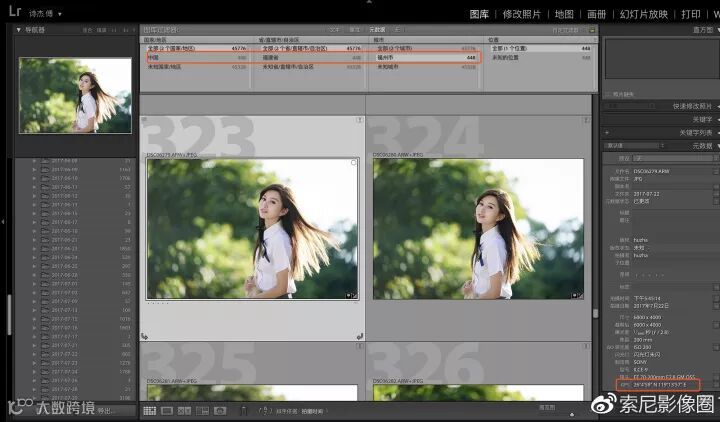Filter by country 中国
The height and width of the screenshot is (422, 720).
pos(197,57)
